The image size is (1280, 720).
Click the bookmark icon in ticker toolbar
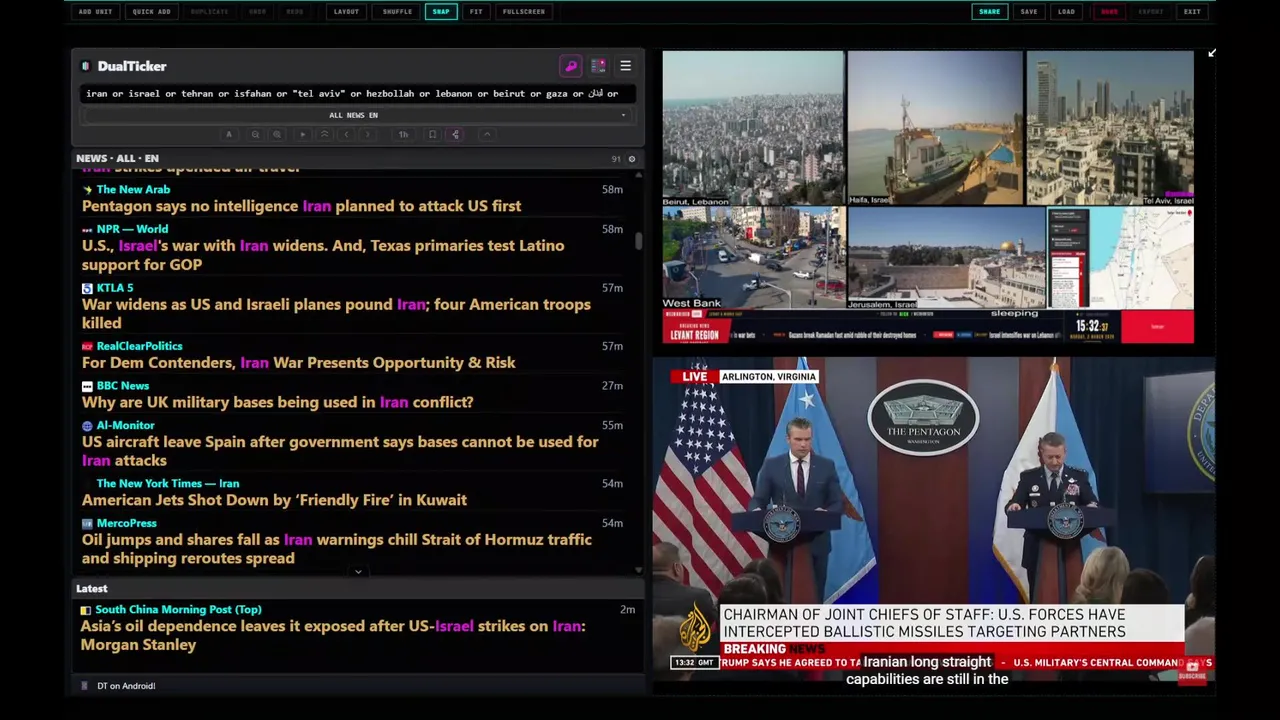[432, 134]
